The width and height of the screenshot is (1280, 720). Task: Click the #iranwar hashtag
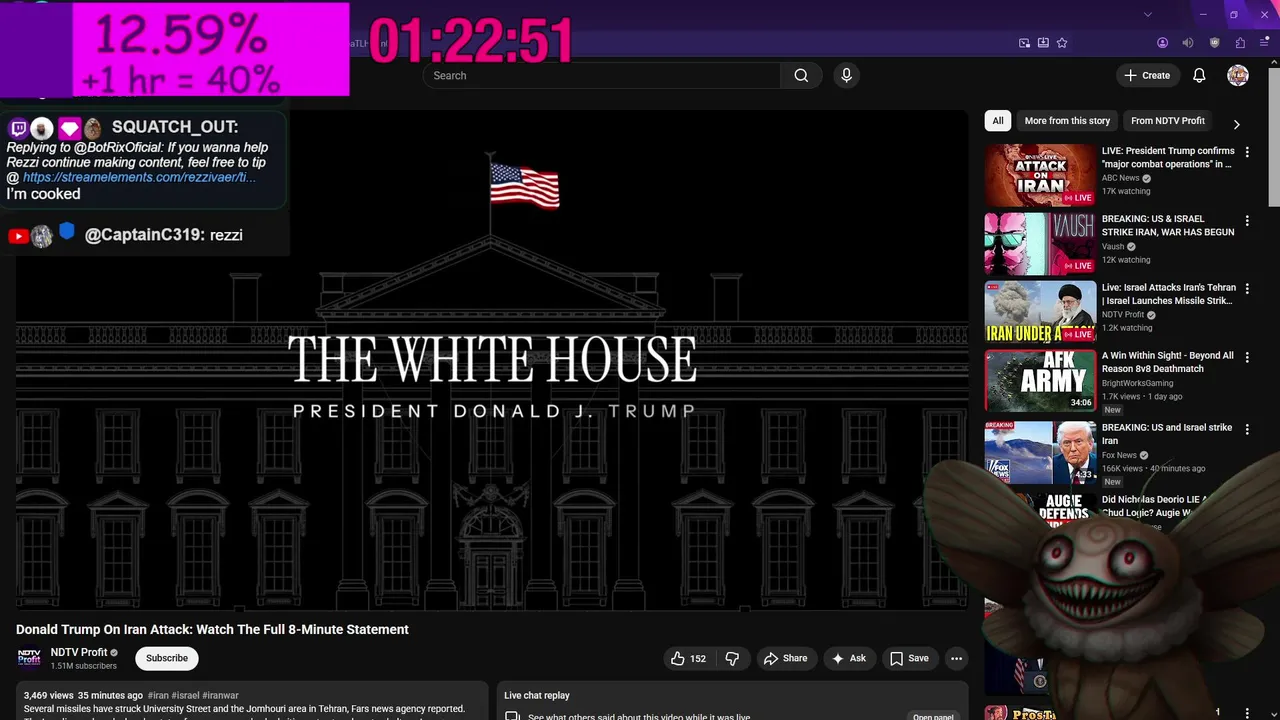tap(220, 695)
